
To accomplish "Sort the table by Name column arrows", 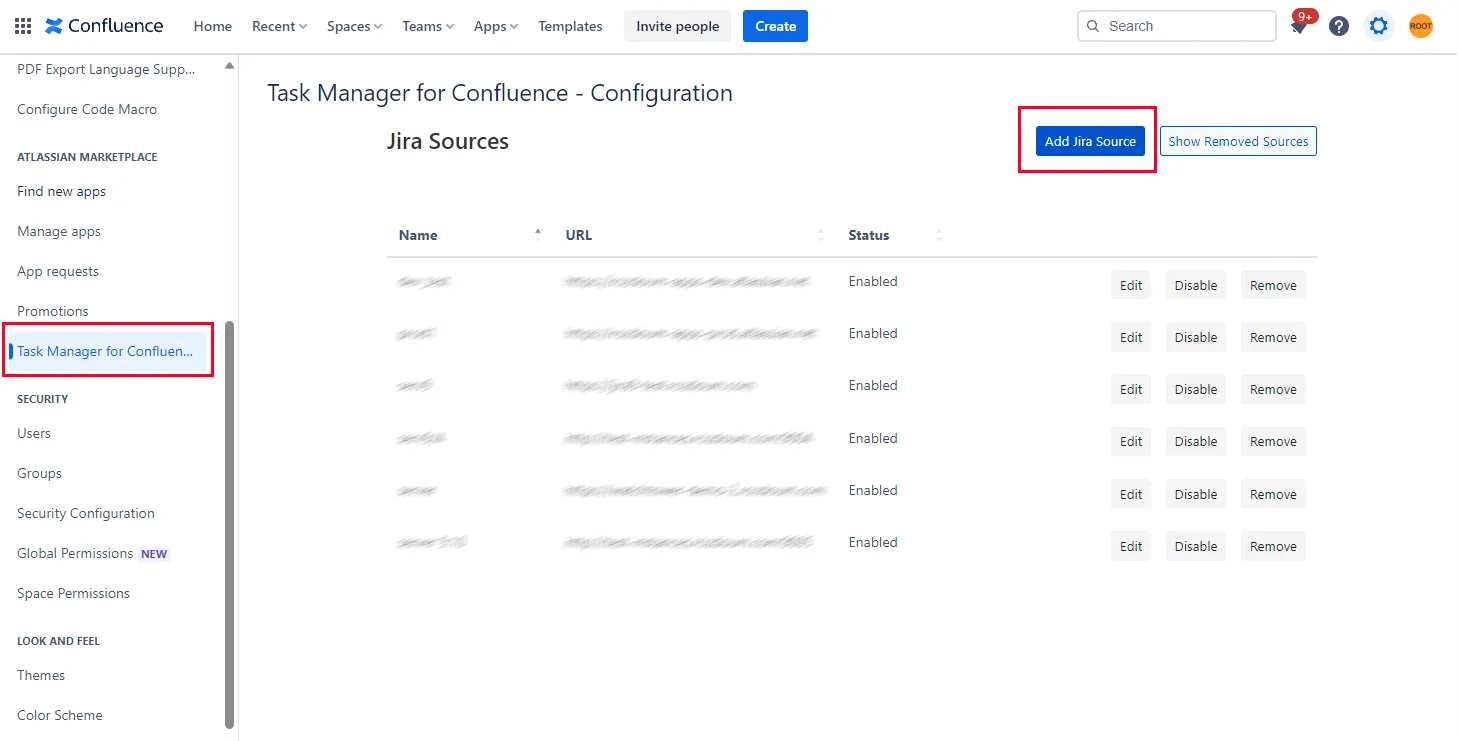I will tap(538, 235).
